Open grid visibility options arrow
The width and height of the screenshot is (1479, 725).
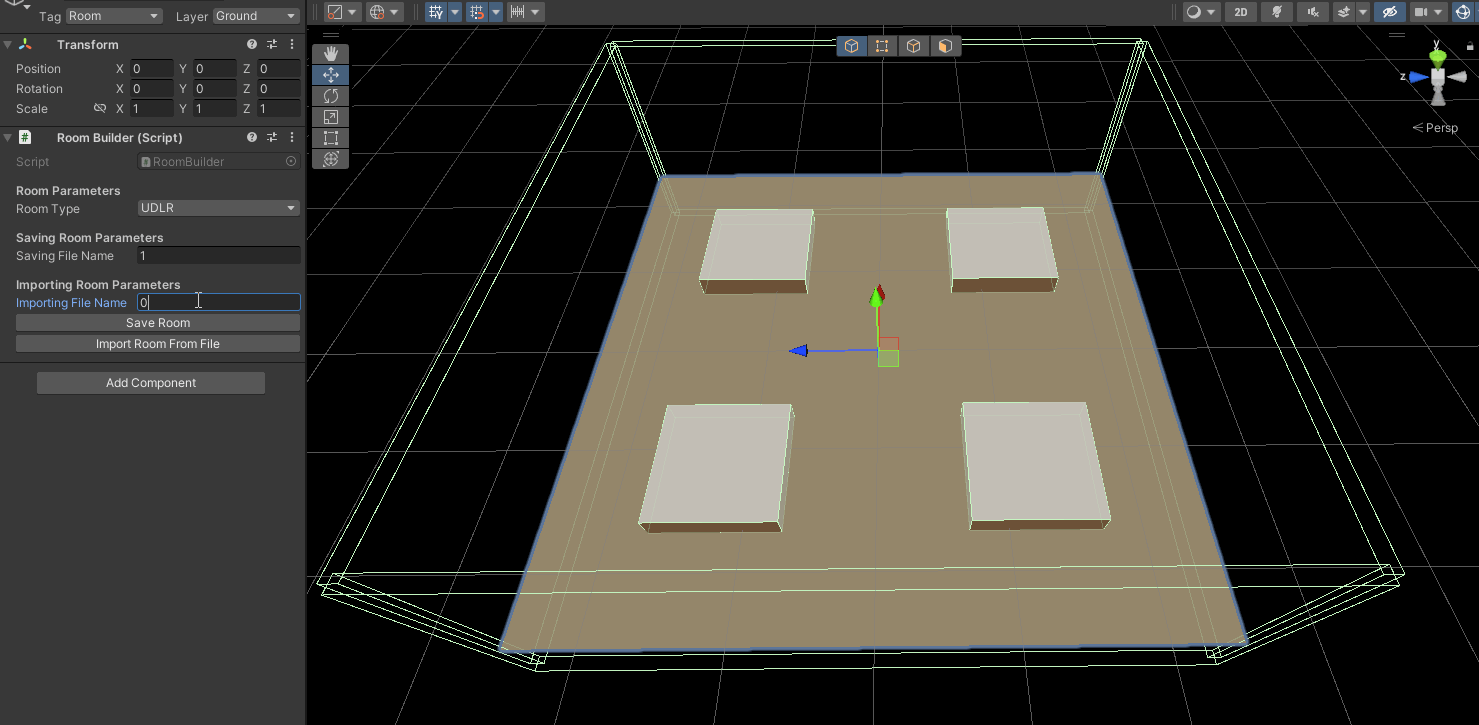coord(455,12)
